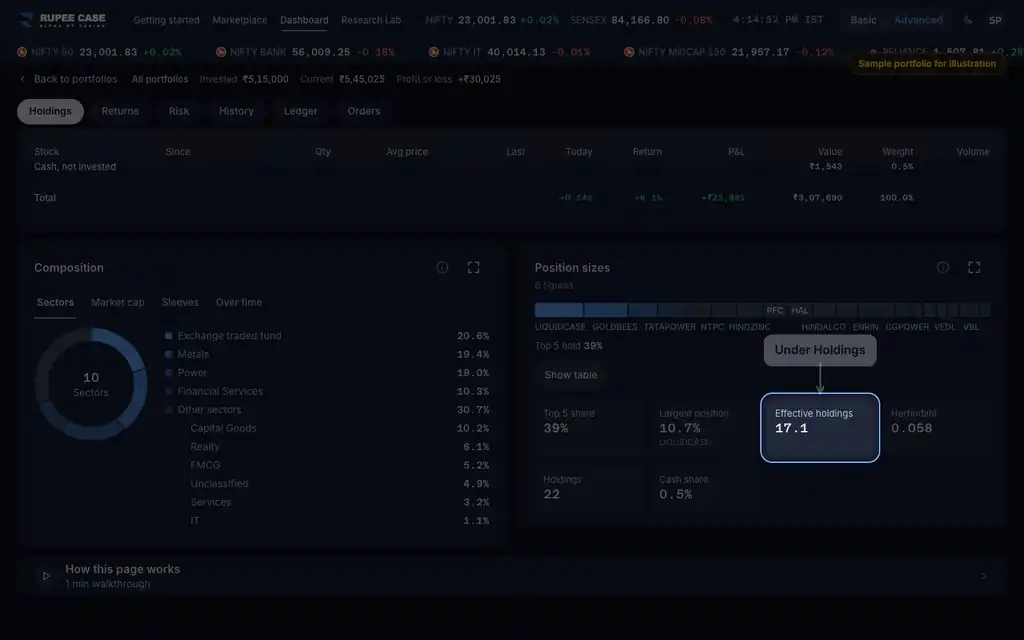Viewport: 1024px width, 640px height.
Task: Click the back arrow beside Back to portfolios
Action: tap(23, 79)
